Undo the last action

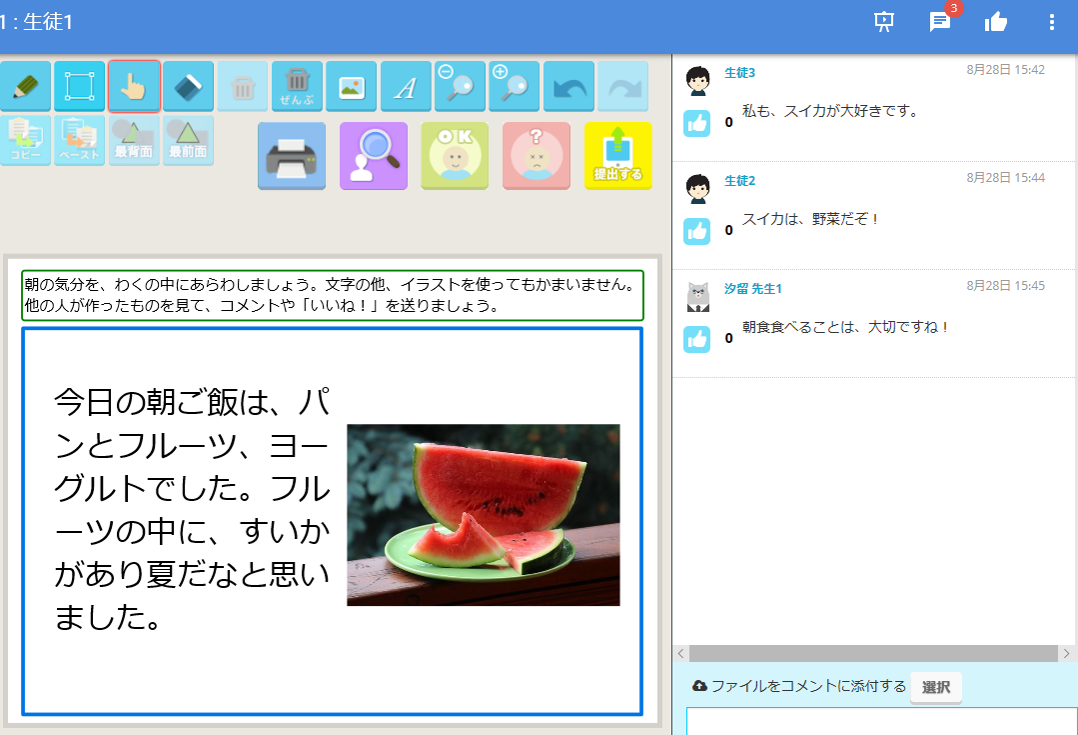point(569,87)
